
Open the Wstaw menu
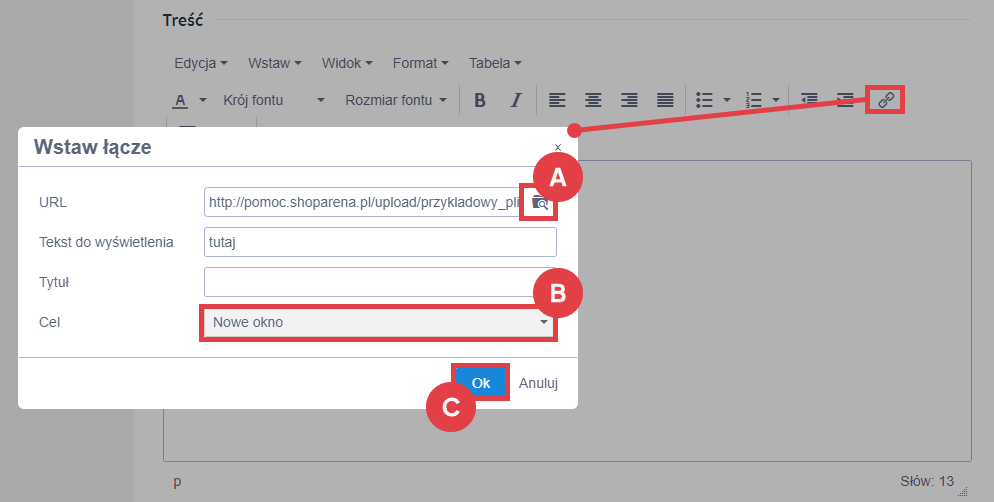(x=274, y=63)
